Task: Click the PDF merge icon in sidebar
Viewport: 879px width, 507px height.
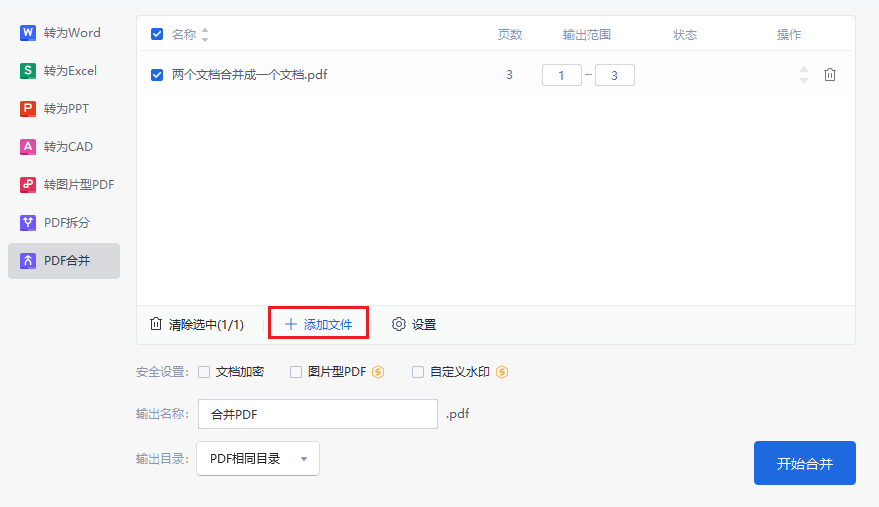Action: (x=27, y=261)
